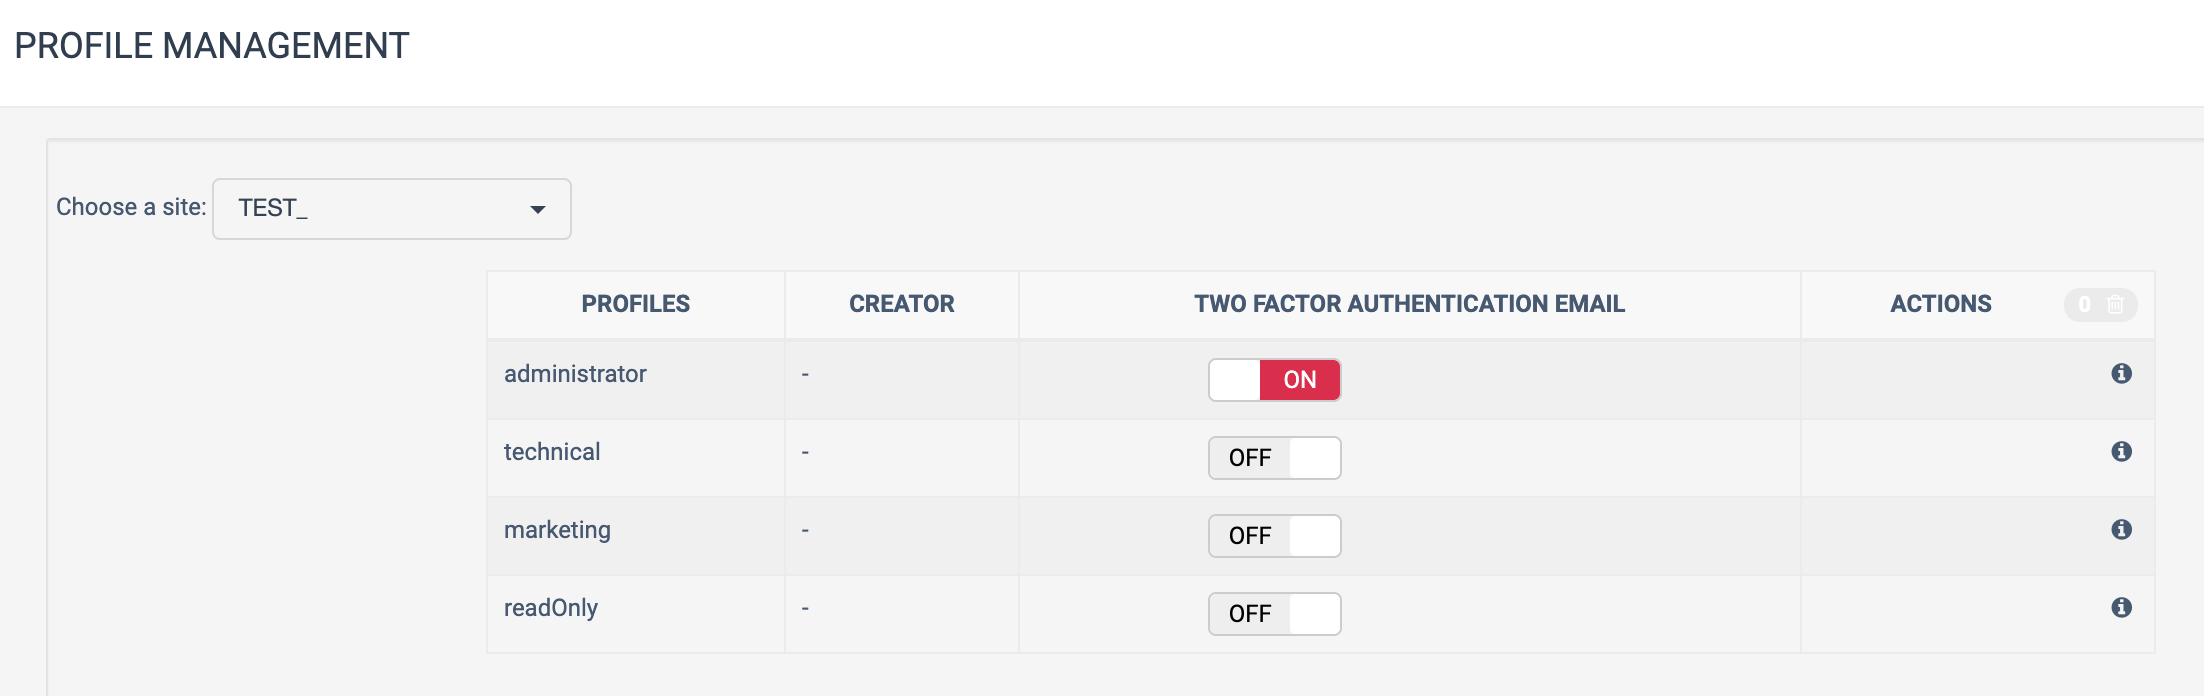Choose the readOnly profile name

(x=551, y=608)
